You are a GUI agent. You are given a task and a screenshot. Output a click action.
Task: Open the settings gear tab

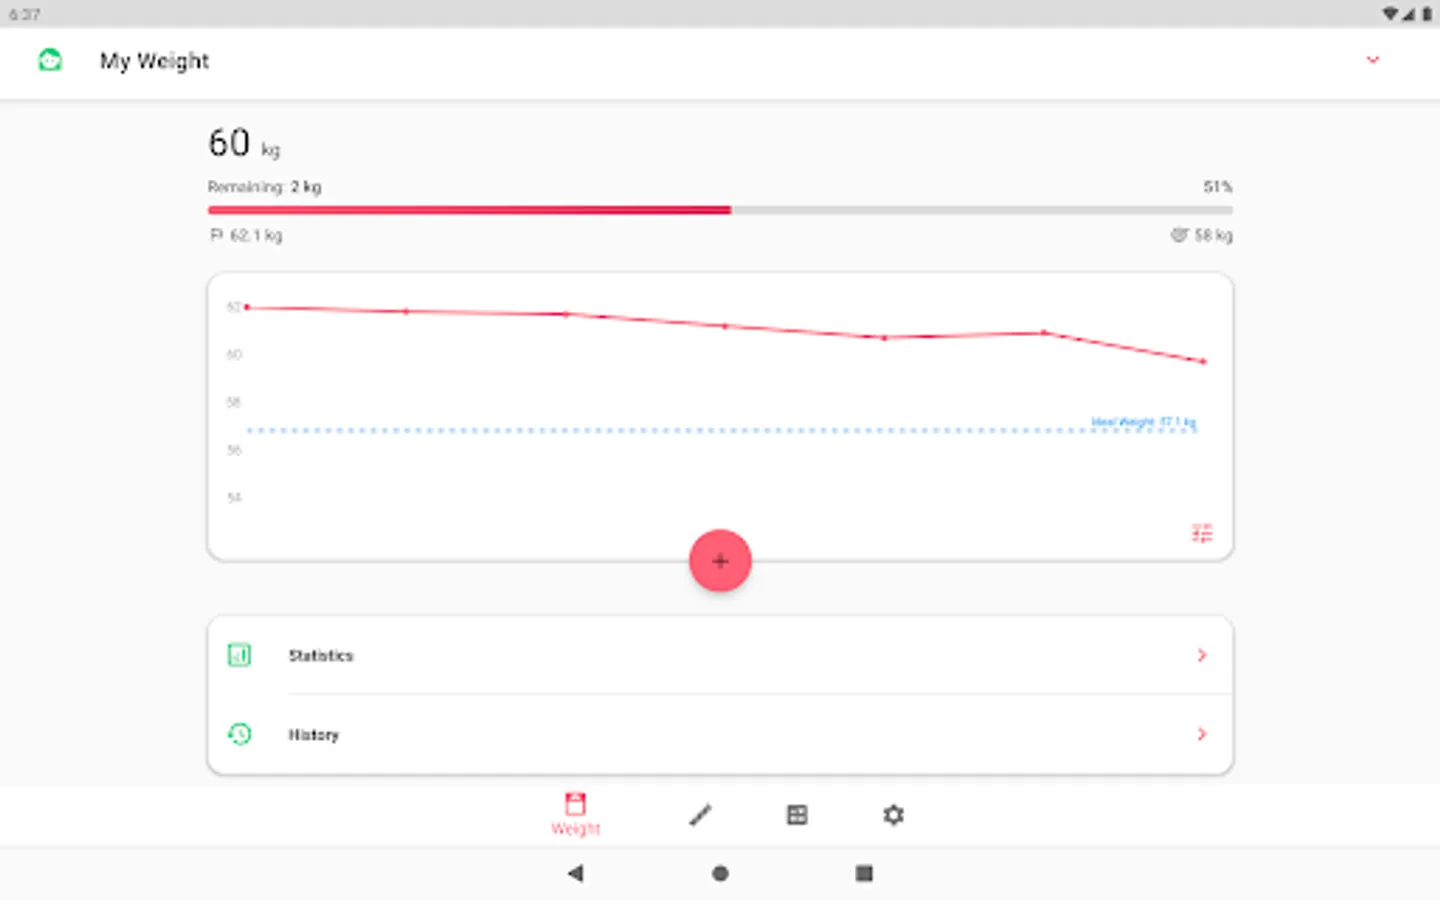click(893, 815)
